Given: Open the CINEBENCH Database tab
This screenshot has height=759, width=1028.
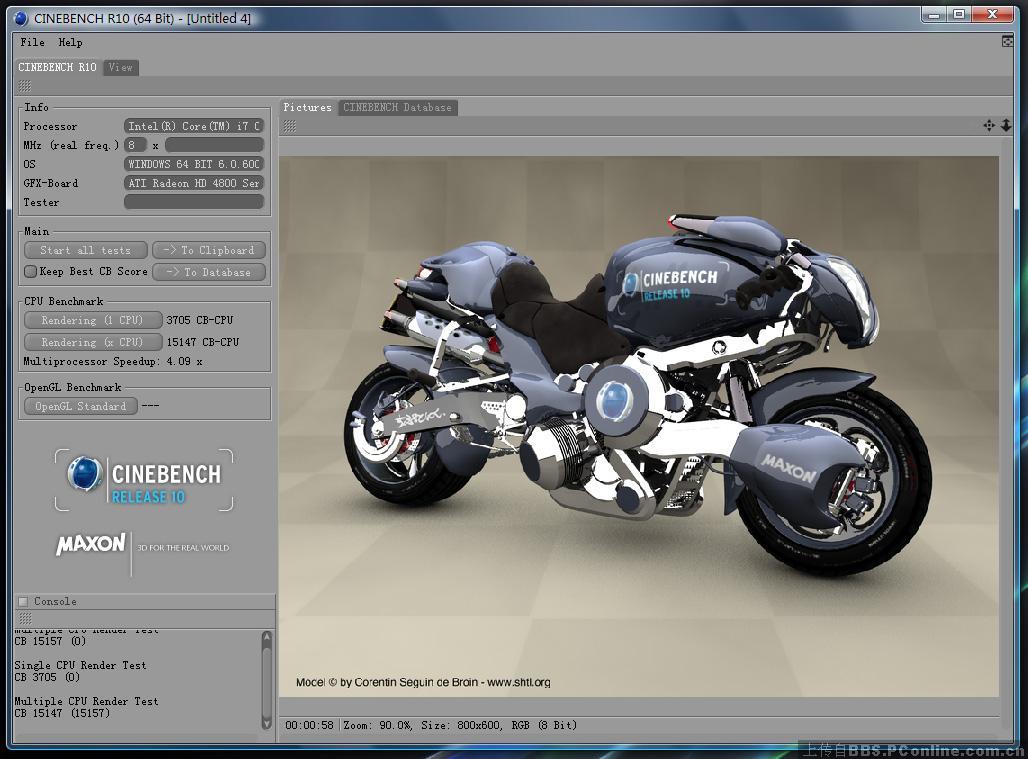Looking at the screenshot, I should pos(397,107).
